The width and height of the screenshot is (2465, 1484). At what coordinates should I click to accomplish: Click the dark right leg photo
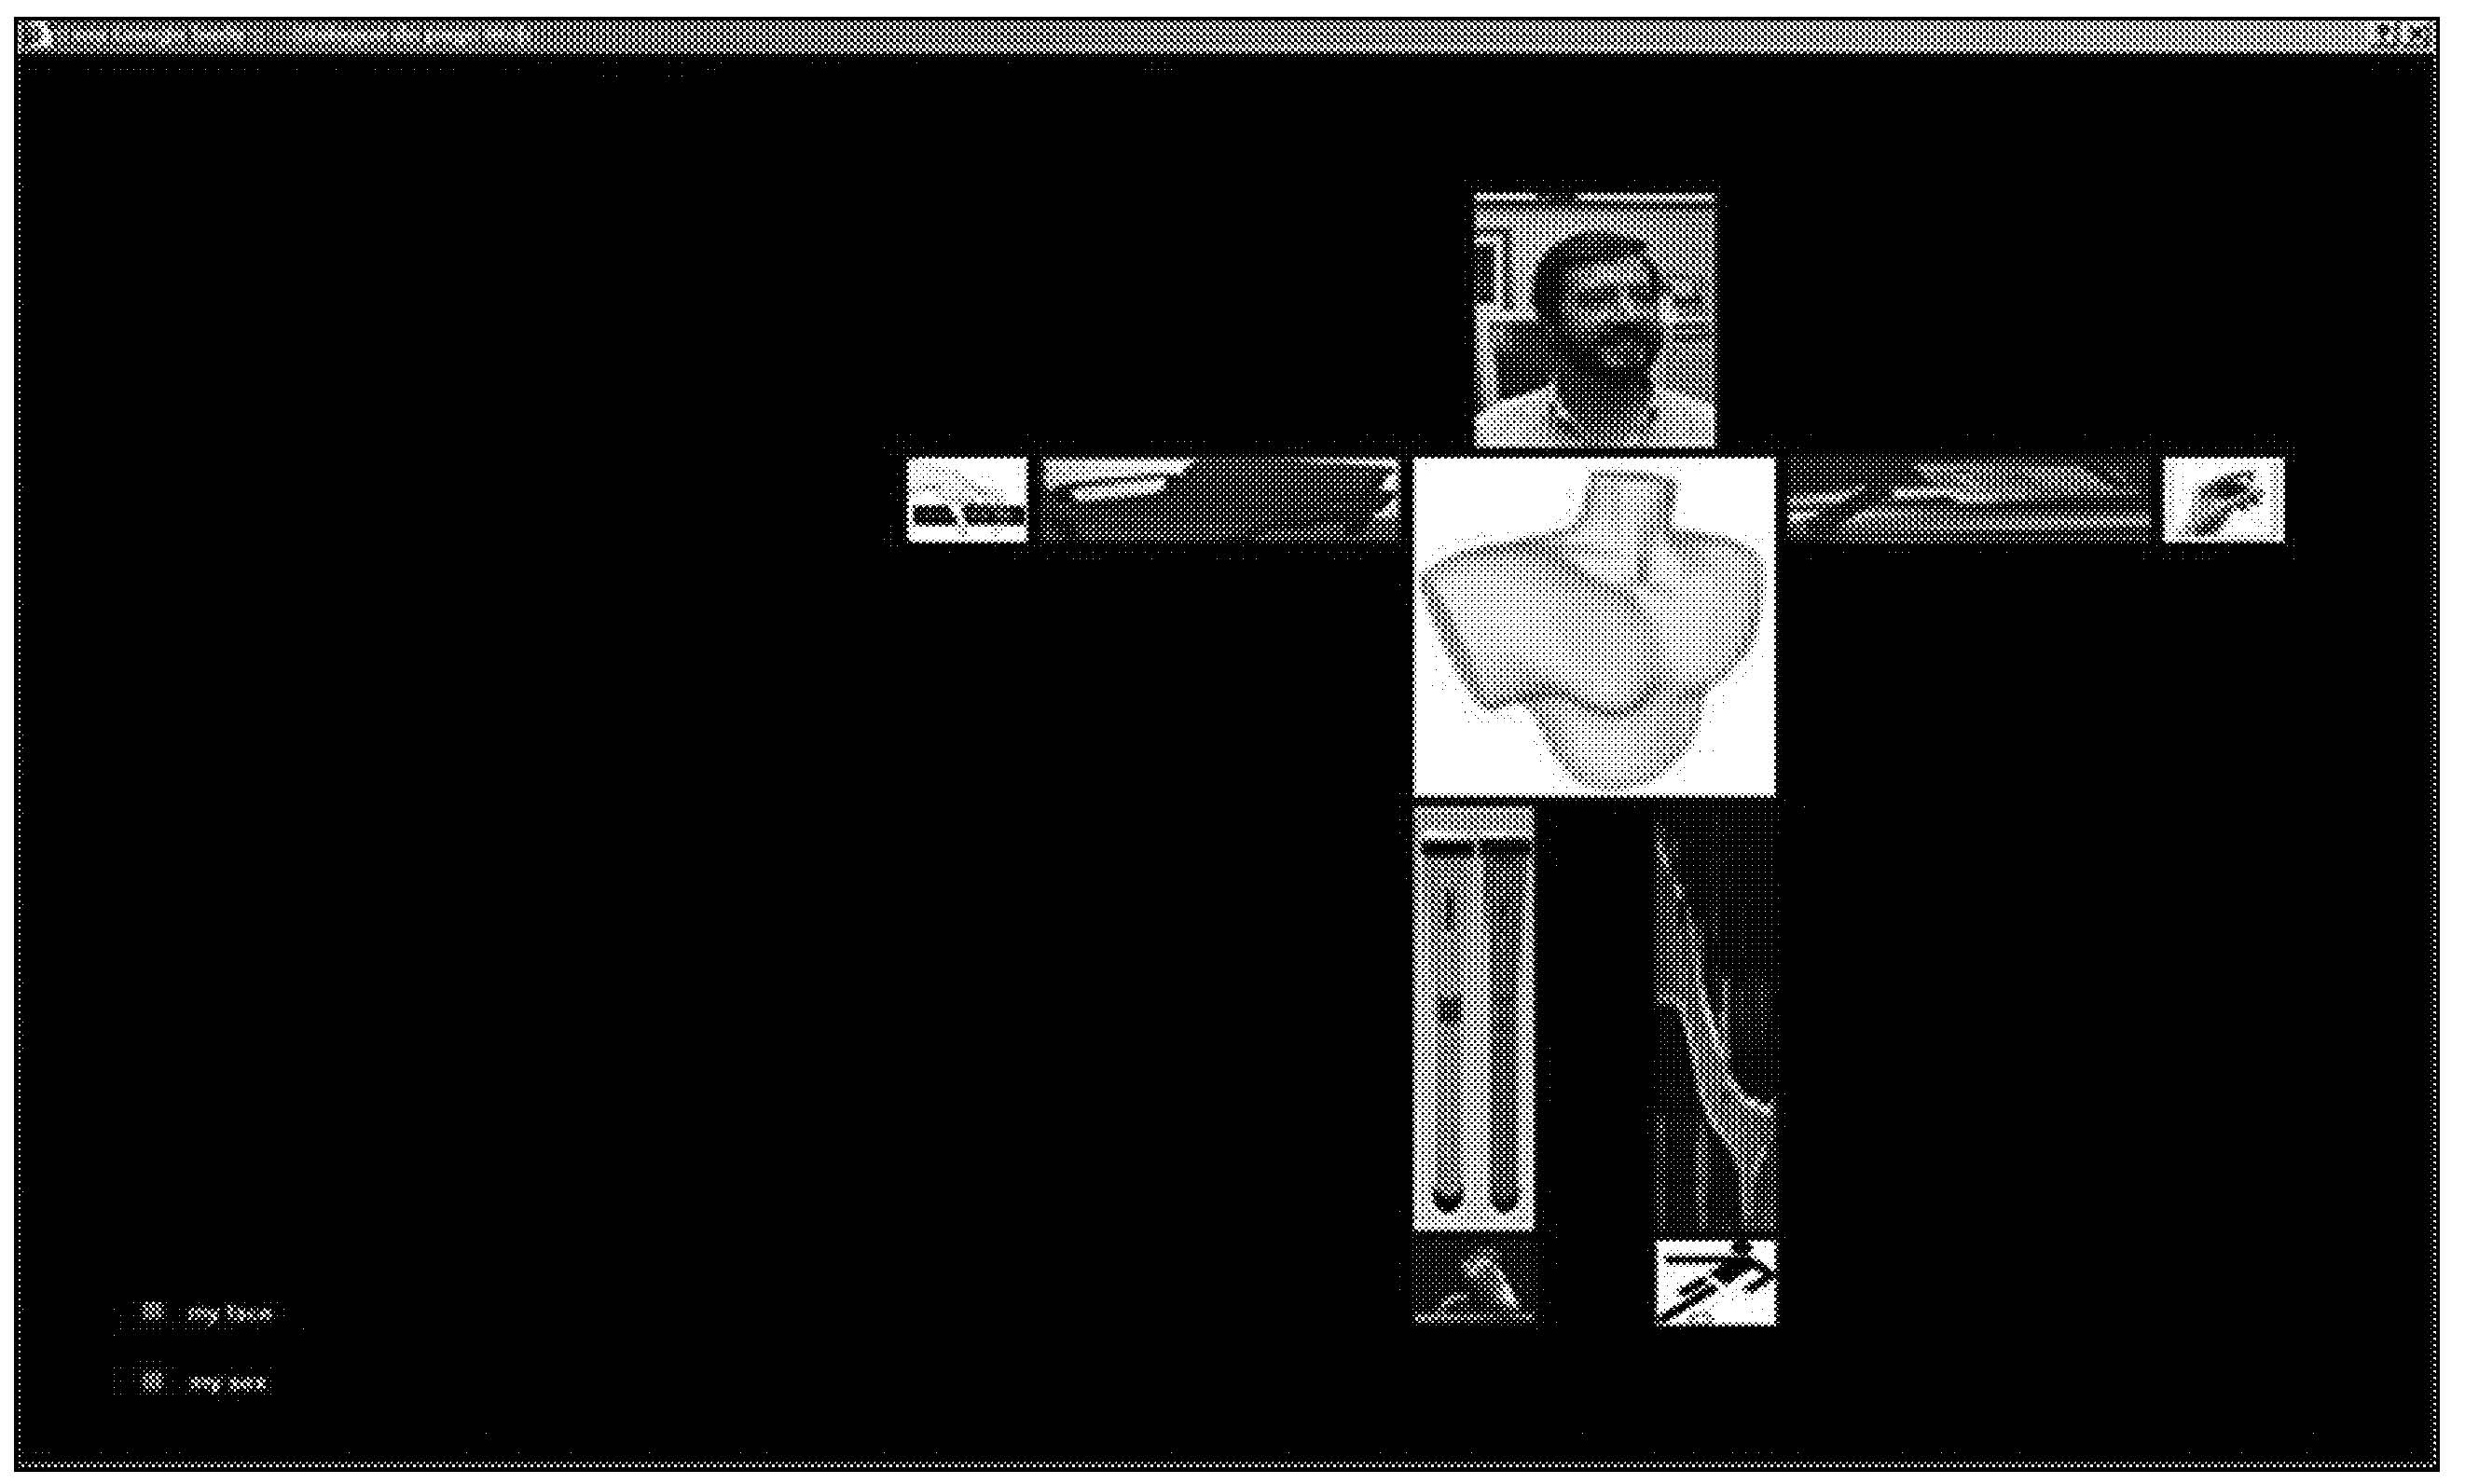point(1715,1018)
